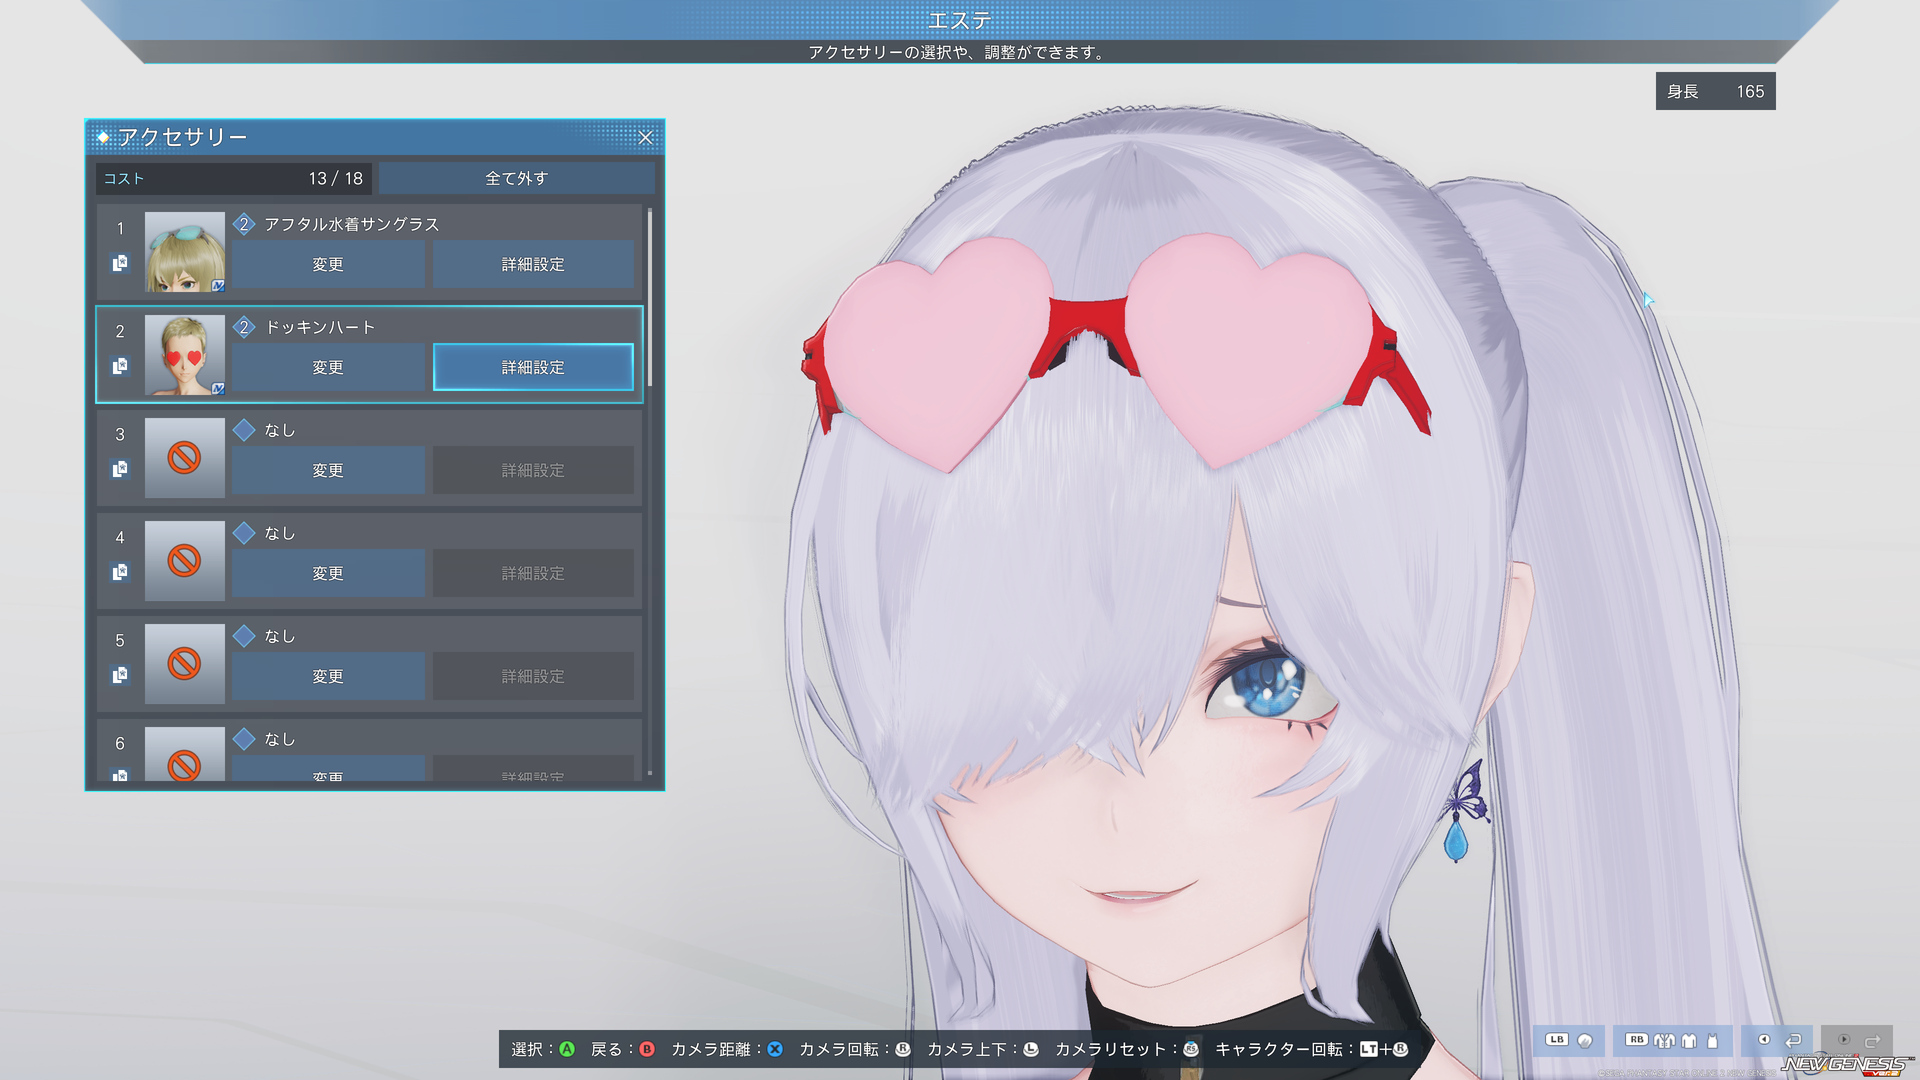Click the copy icon in slot 1
The image size is (1920, 1080).
click(x=120, y=263)
